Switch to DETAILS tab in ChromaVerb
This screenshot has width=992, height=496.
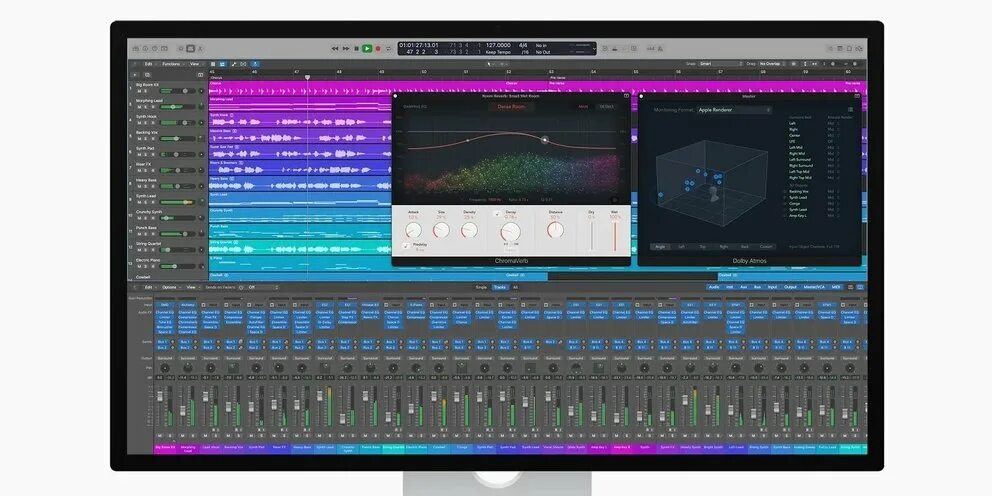(607, 107)
